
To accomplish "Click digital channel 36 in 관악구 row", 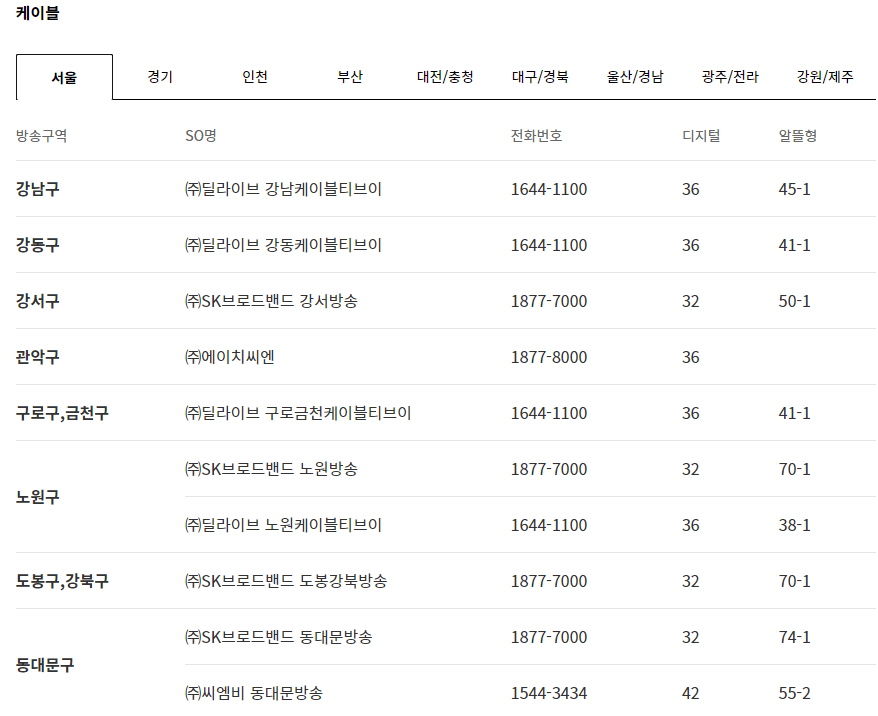I will [690, 357].
